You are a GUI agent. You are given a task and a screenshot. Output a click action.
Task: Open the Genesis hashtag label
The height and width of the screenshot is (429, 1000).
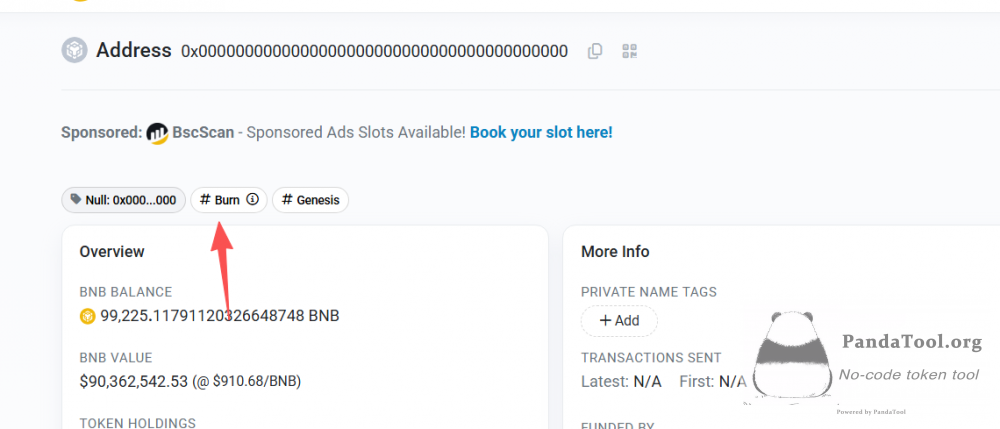click(310, 200)
